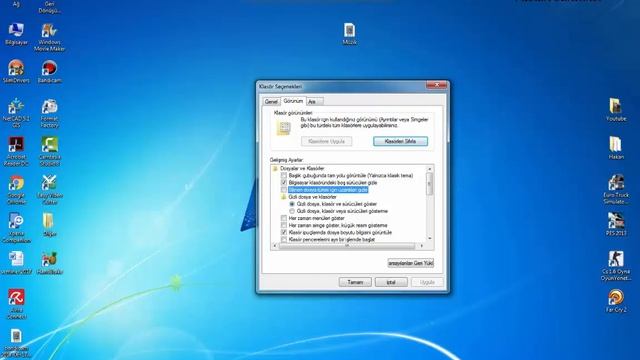Viewport: 640px width, 360px height.
Task: Select the Word document icon on the desktop
Action: (x=16, y=262)
